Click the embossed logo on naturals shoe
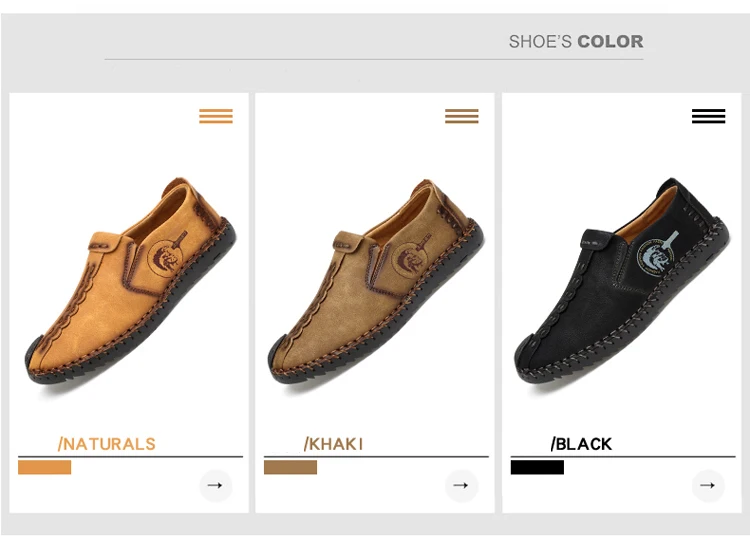 (x=165, y=260)
